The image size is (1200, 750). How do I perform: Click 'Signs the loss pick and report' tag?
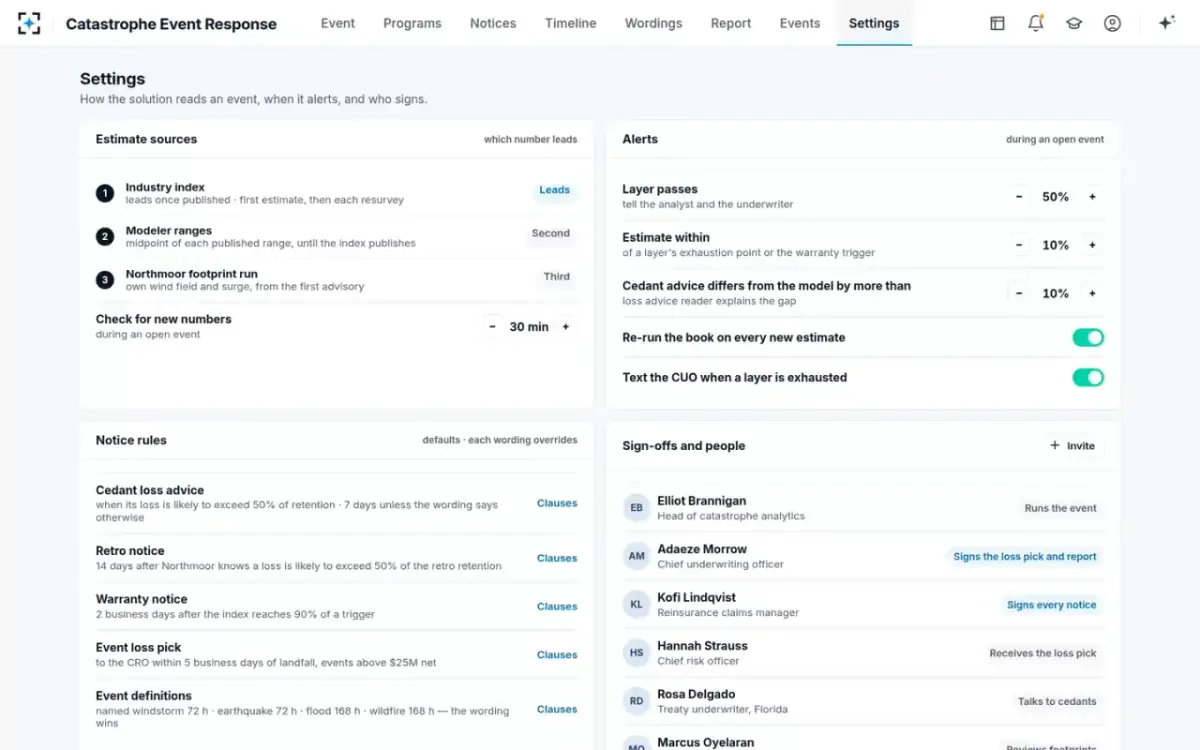click(x=1025, y=557)
